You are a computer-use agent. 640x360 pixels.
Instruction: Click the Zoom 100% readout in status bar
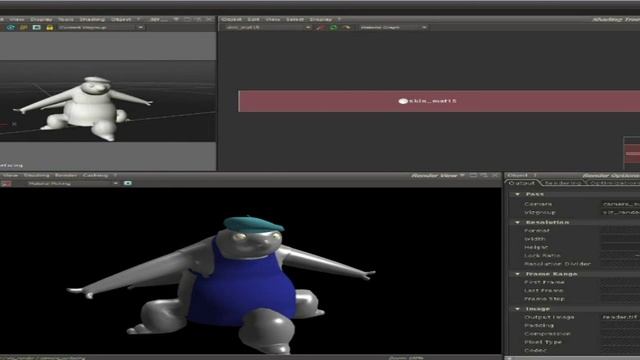point(406,358)
